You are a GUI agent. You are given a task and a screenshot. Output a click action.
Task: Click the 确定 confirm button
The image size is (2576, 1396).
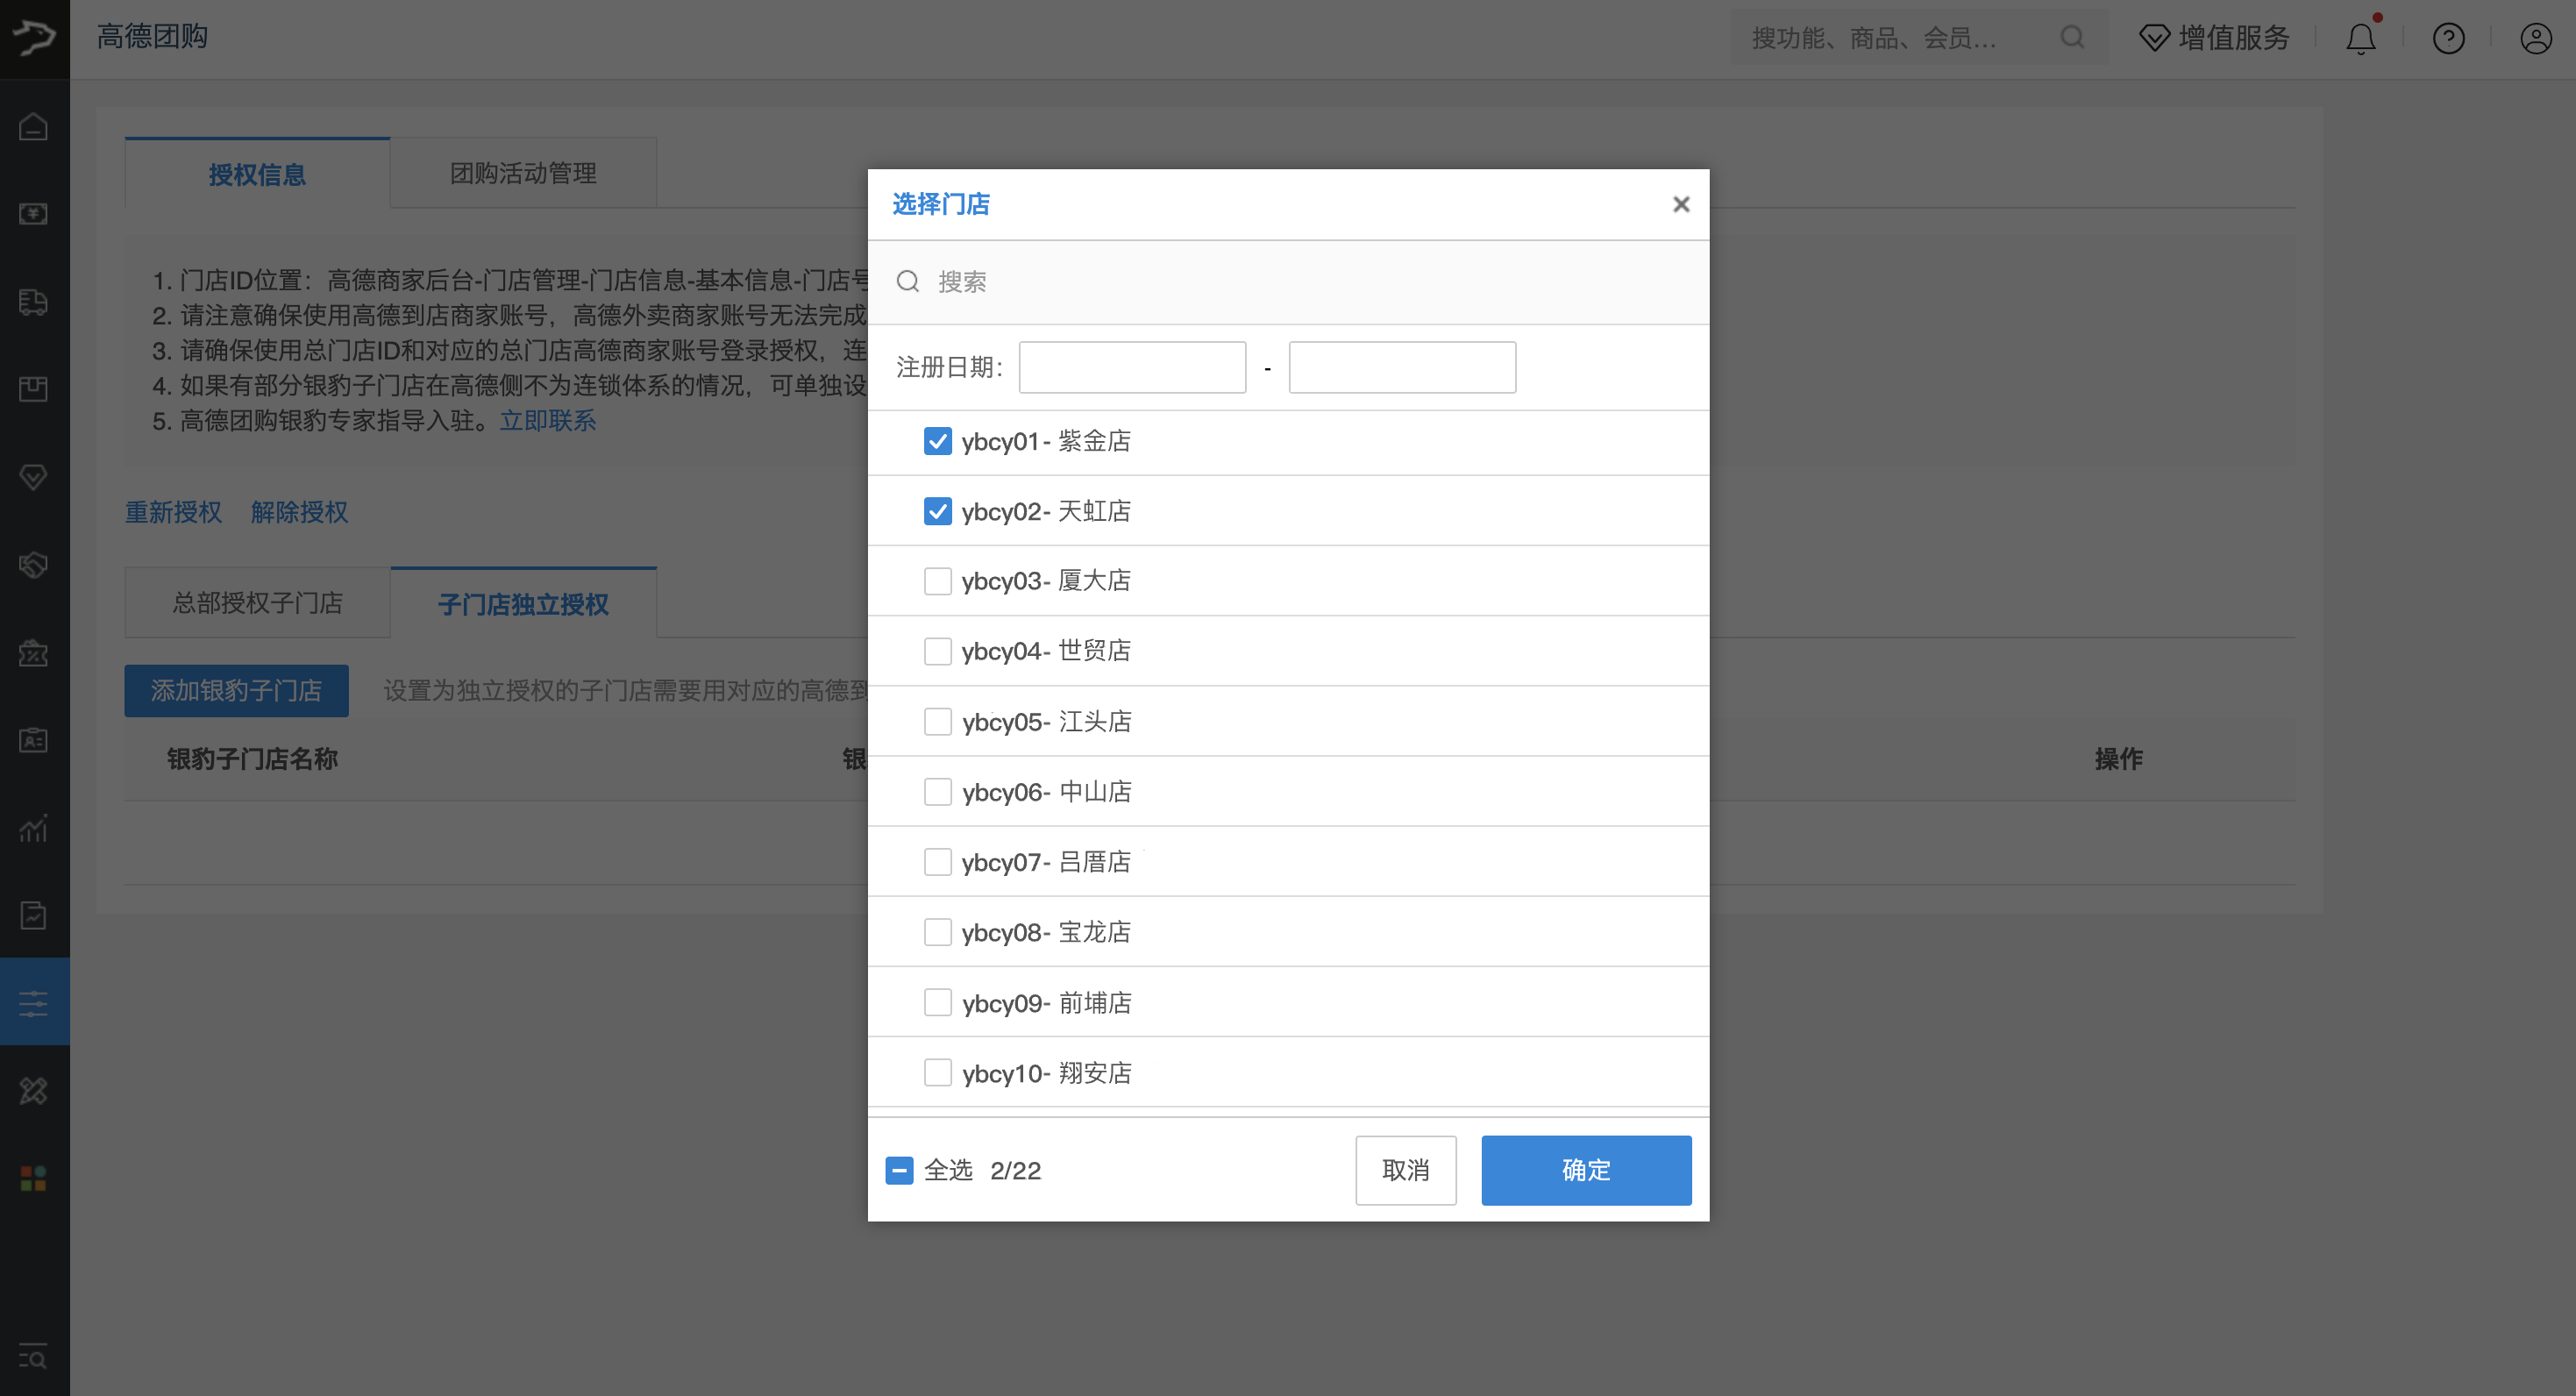(1586, 1170)
